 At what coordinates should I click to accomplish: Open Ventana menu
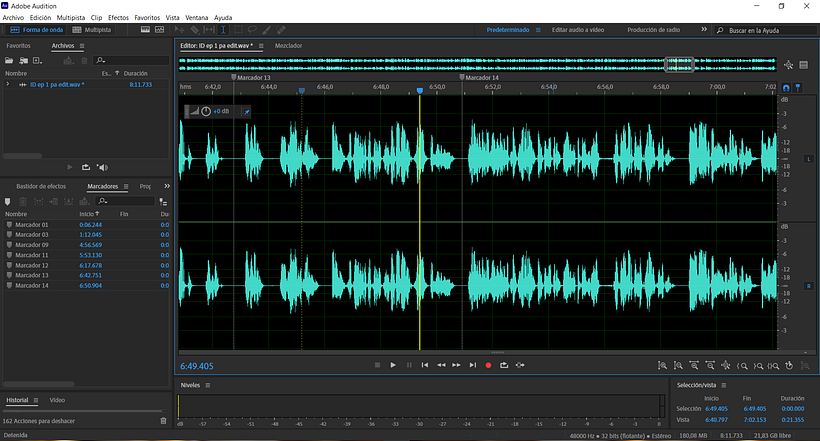click(x=196, y=17)
